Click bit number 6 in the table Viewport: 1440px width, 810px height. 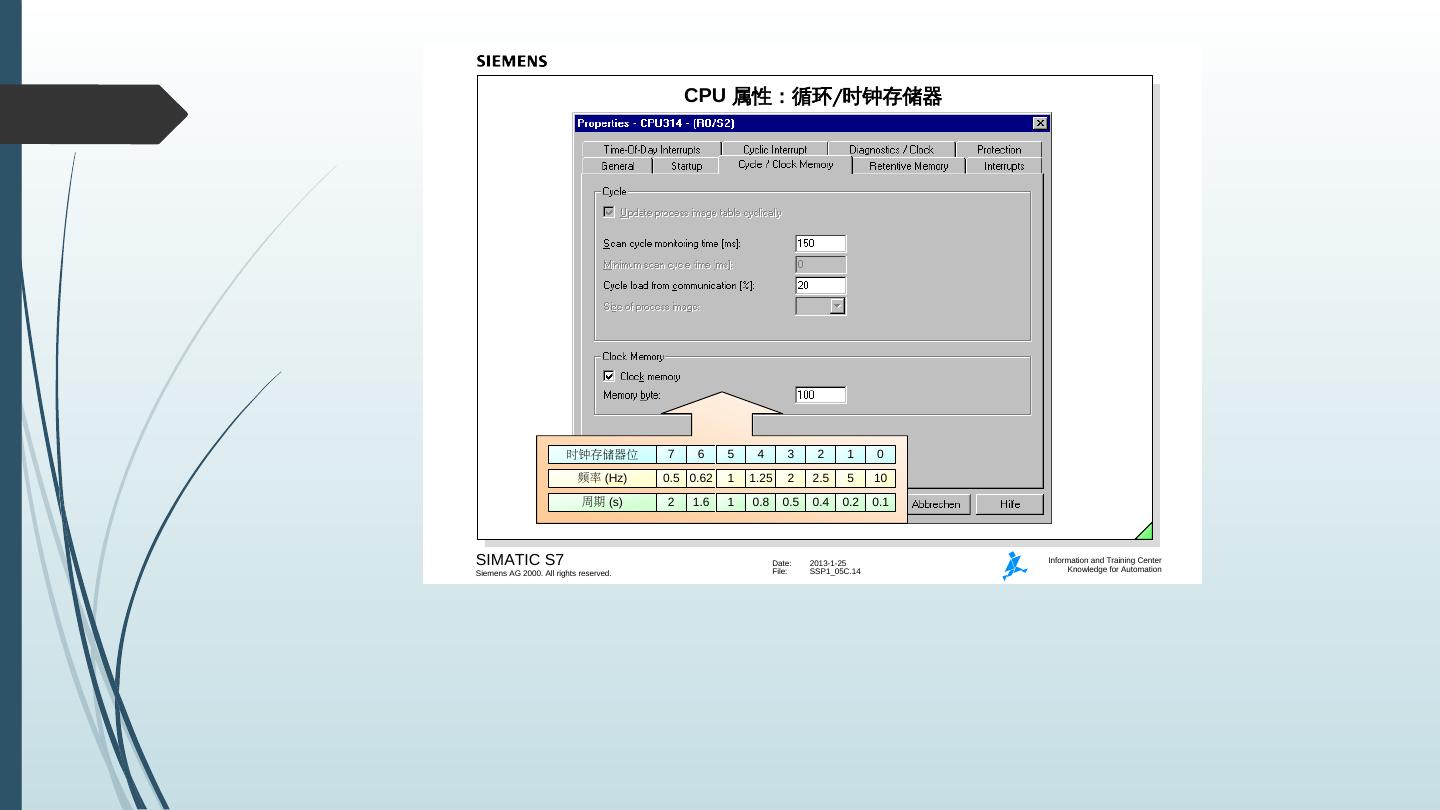(701, 454)
